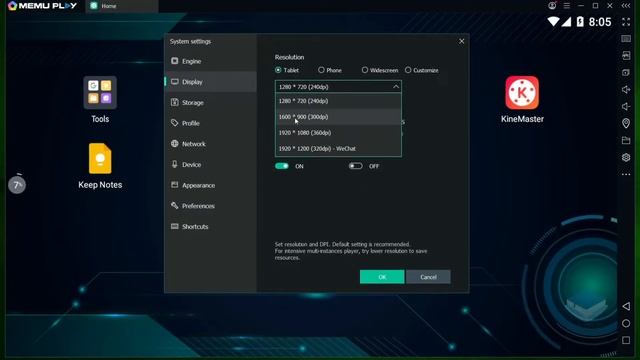This screenshot has height=360, width=640.
Task: Select the Display settings section
Action: 211,82
